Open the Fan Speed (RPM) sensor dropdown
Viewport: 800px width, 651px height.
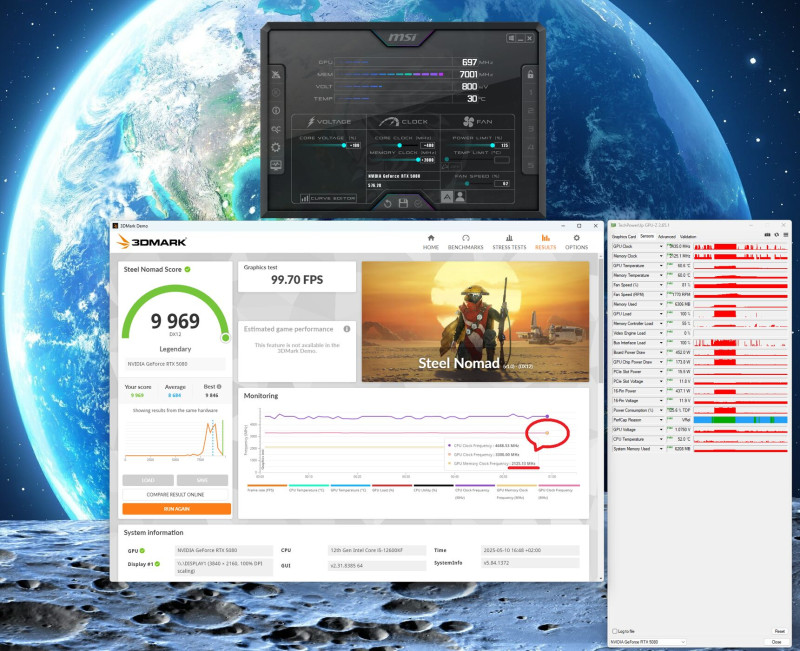(661, 295)
